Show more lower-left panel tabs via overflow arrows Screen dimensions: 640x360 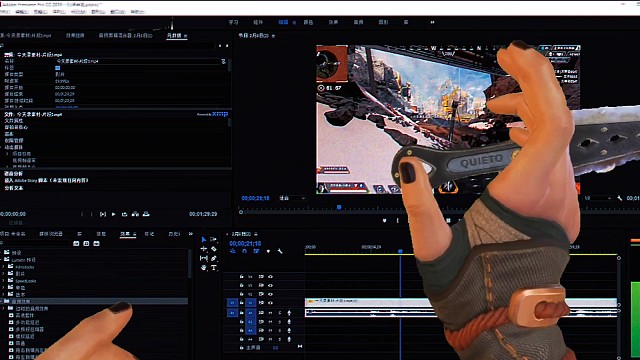[x=191, y=234]
